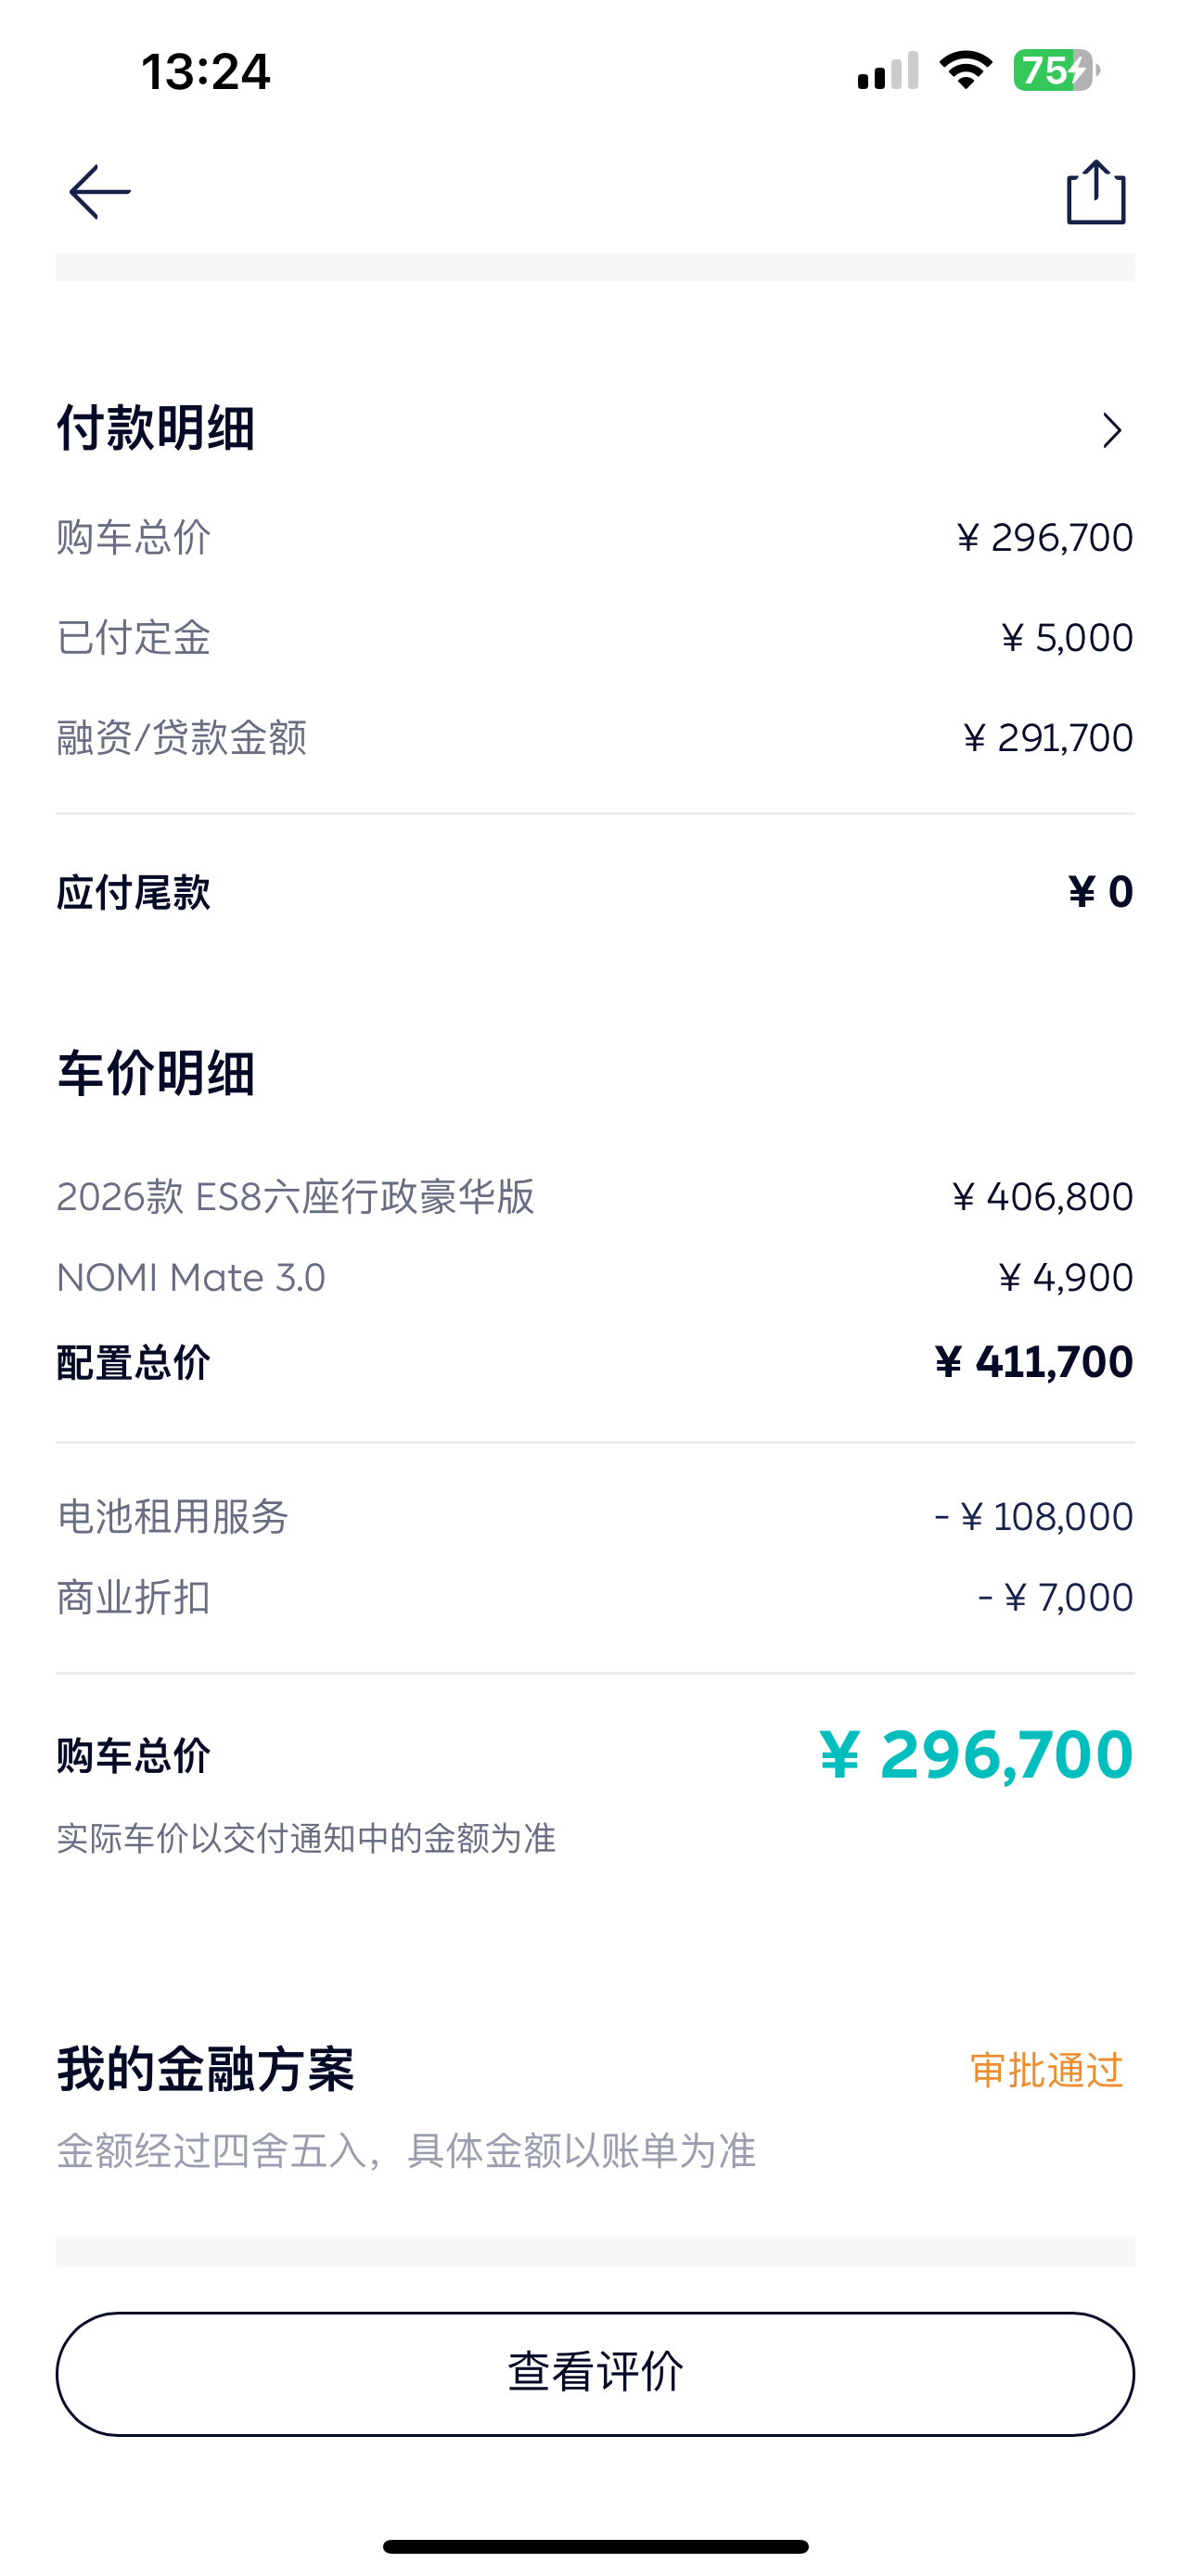
Task: Tap the 付款明细 section heading
Action: tap(156, 429)
